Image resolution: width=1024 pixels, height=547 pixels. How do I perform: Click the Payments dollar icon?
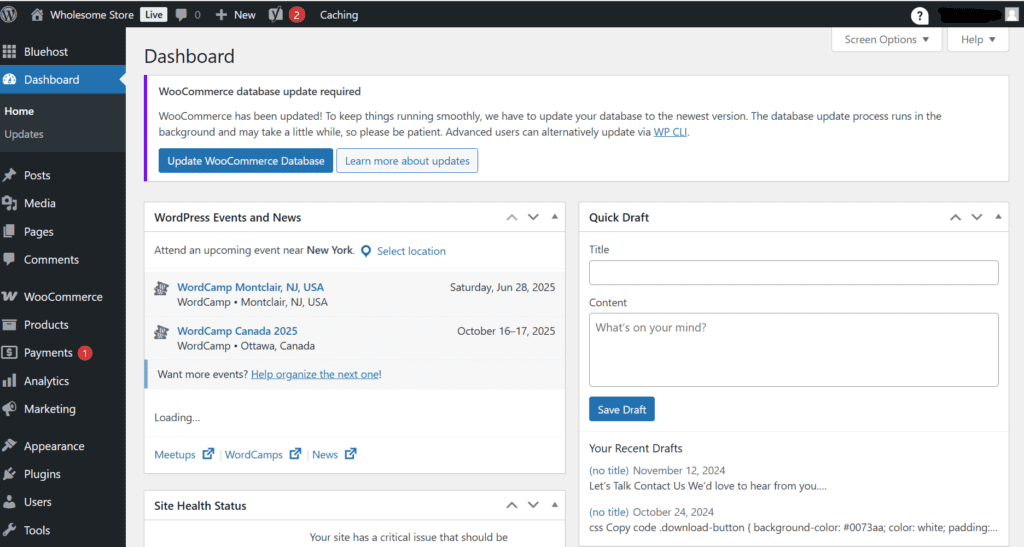coord(9,352)
